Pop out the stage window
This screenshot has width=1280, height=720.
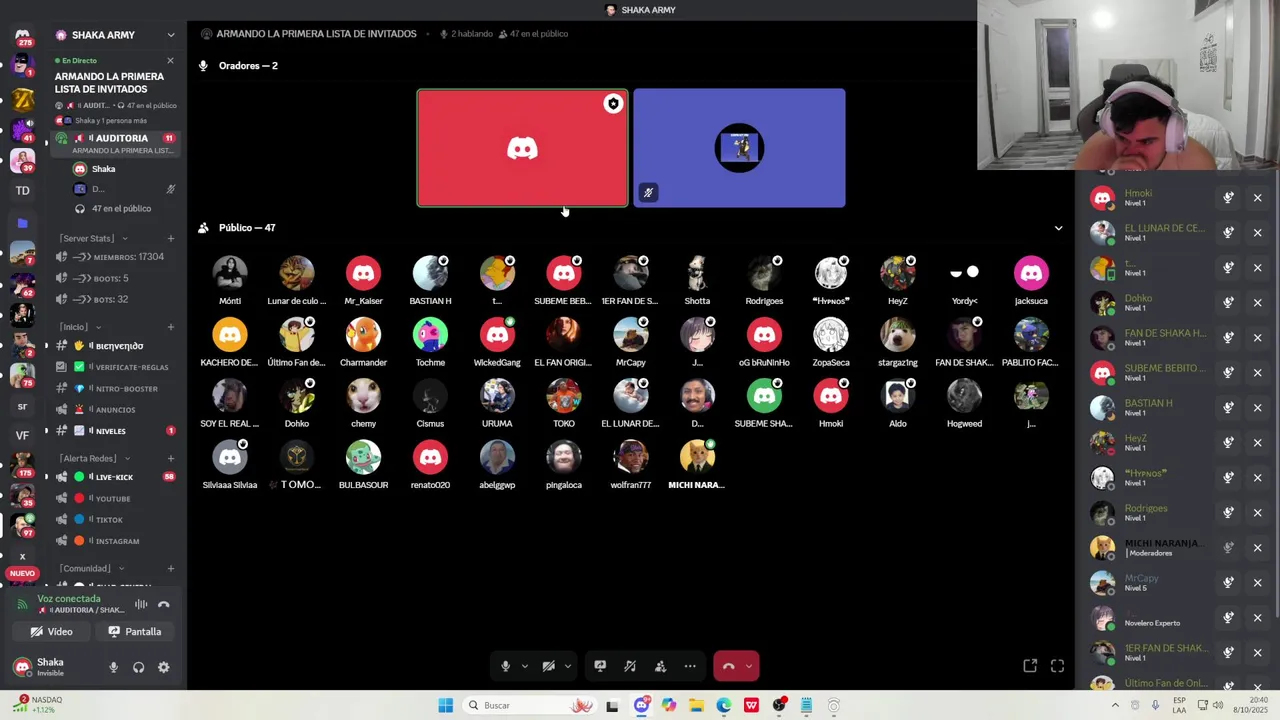(1030, 666)
